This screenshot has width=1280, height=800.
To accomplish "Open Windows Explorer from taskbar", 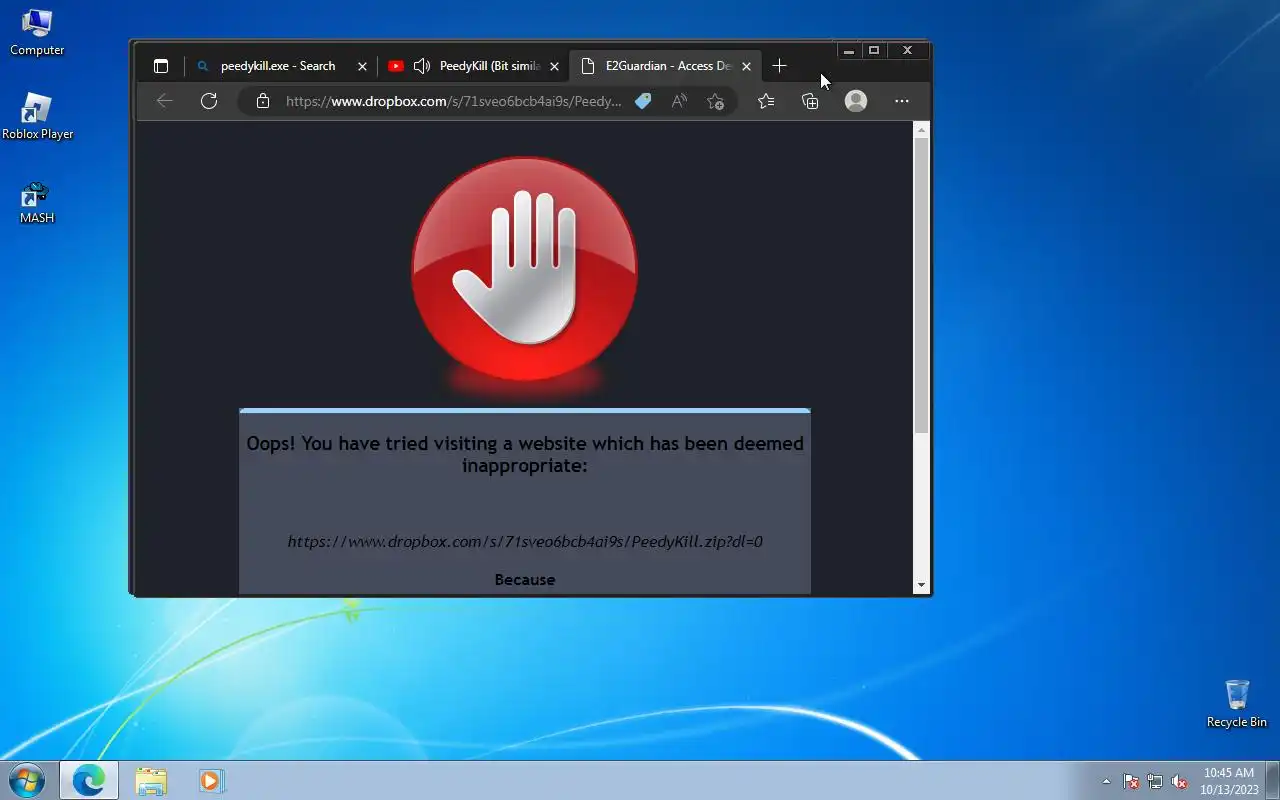I will (x=151, y=781).
